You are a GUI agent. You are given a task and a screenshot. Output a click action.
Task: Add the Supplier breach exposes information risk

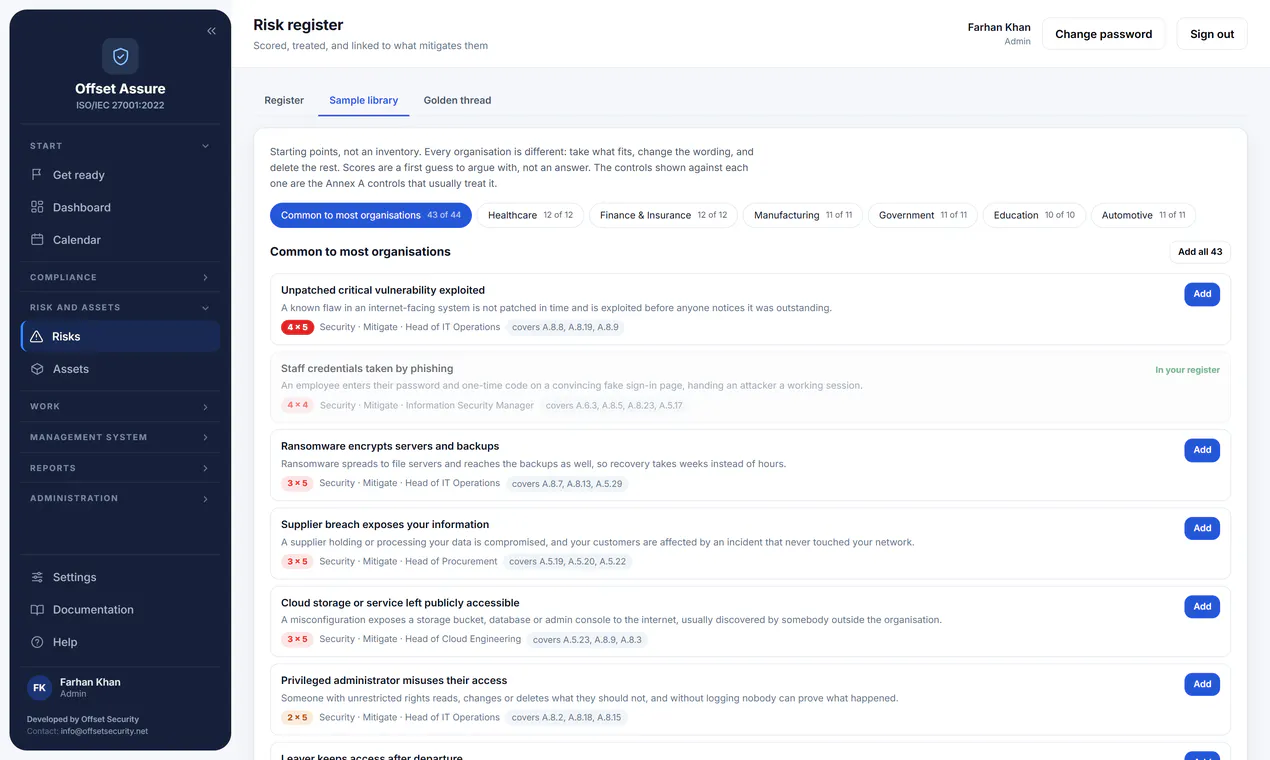[1202, 528]
